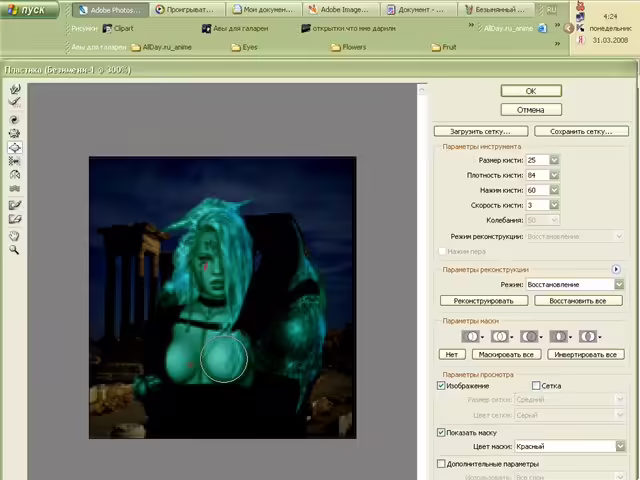Toggle the 'Изображение' checkbox
Screen dimensions: 640x480
point(441,386)
